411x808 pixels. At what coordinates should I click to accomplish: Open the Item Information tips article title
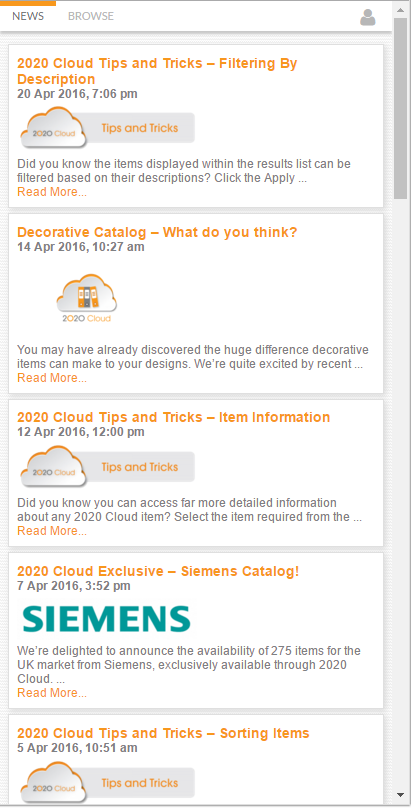pyautogui.click(x=174, y=417)
